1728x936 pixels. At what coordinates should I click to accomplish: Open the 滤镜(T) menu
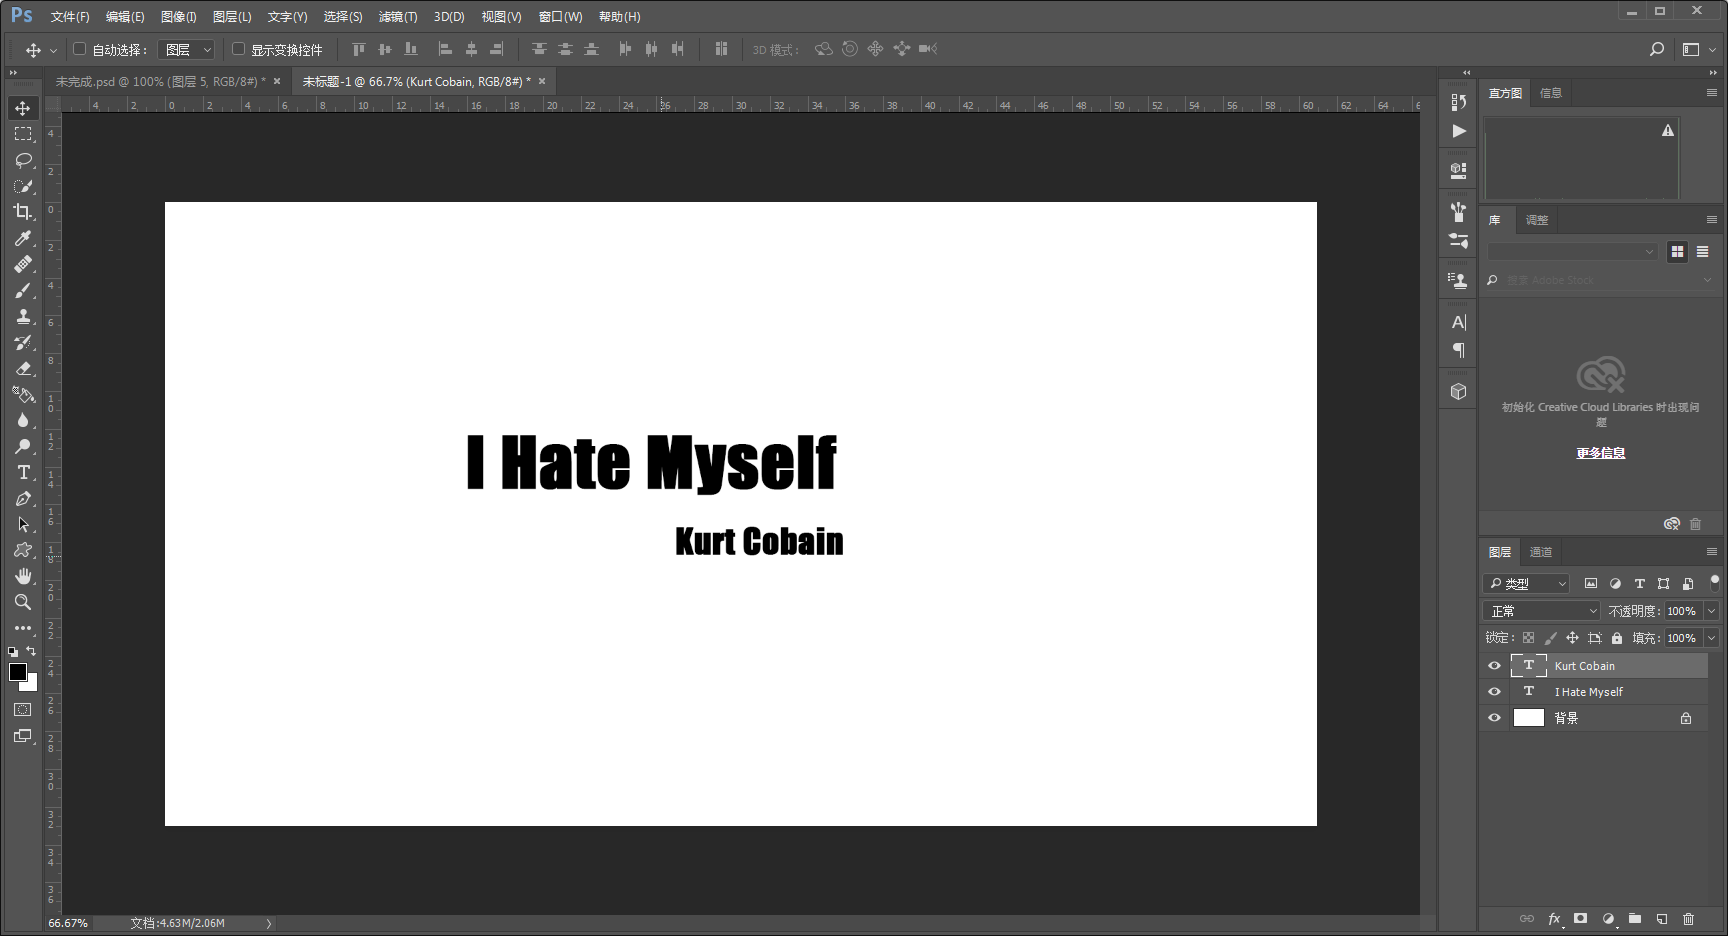[x=398, y=17]
